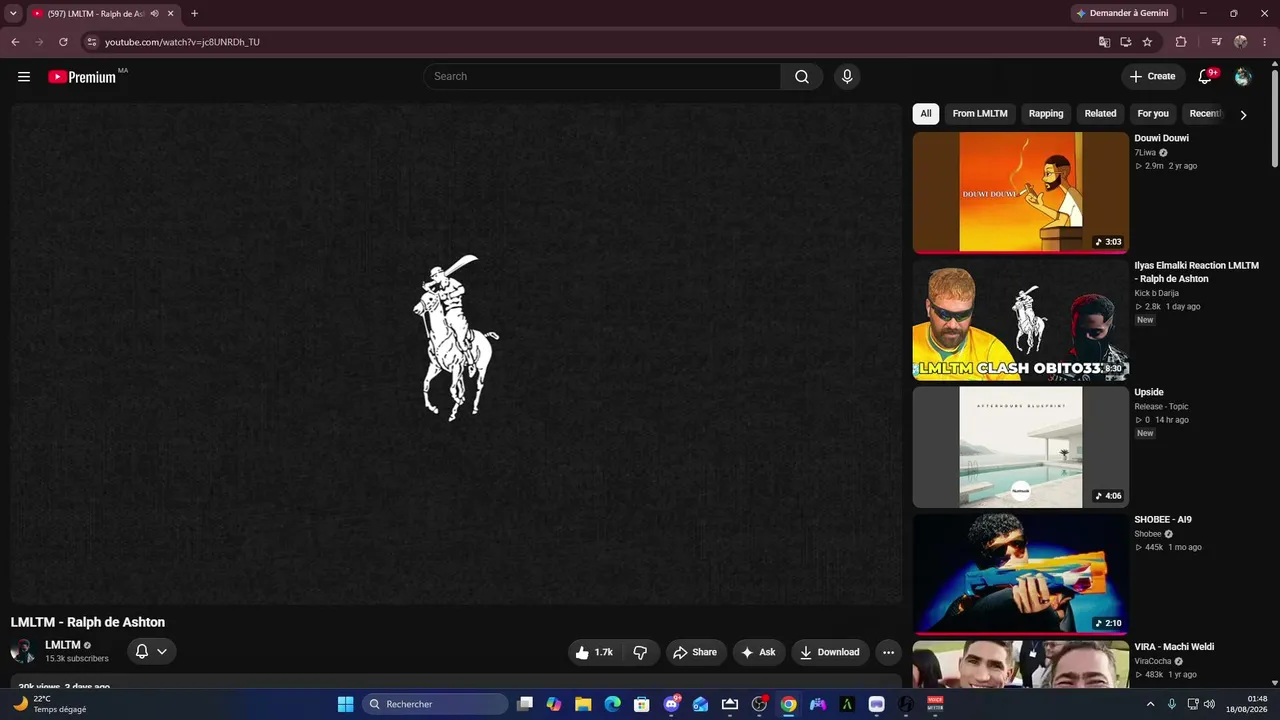Screen dimensions: 1280x720
Task: Open the tab search dropdown arrow
Action: (x=13, y=14)
